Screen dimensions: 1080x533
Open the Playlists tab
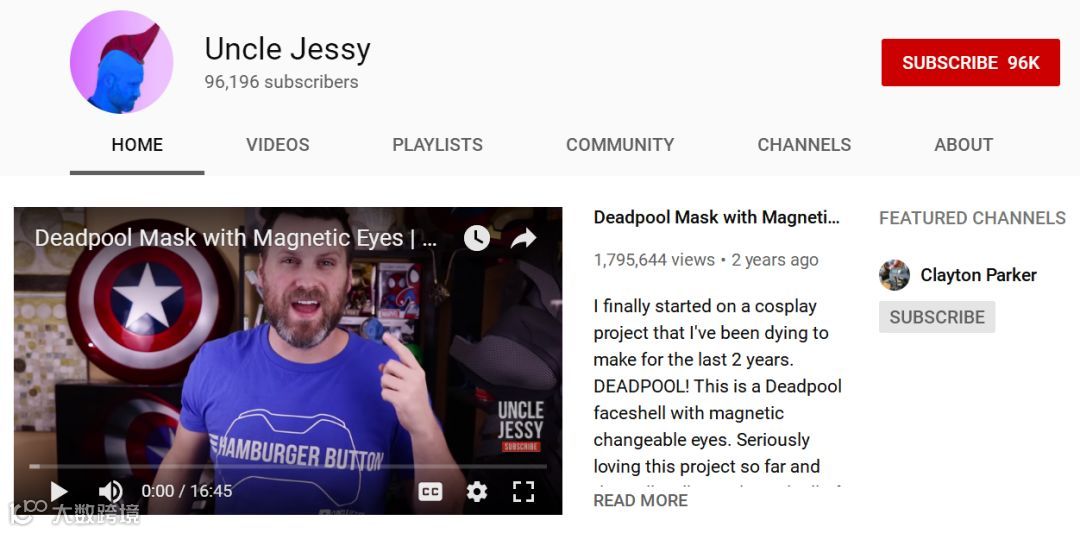437,145
